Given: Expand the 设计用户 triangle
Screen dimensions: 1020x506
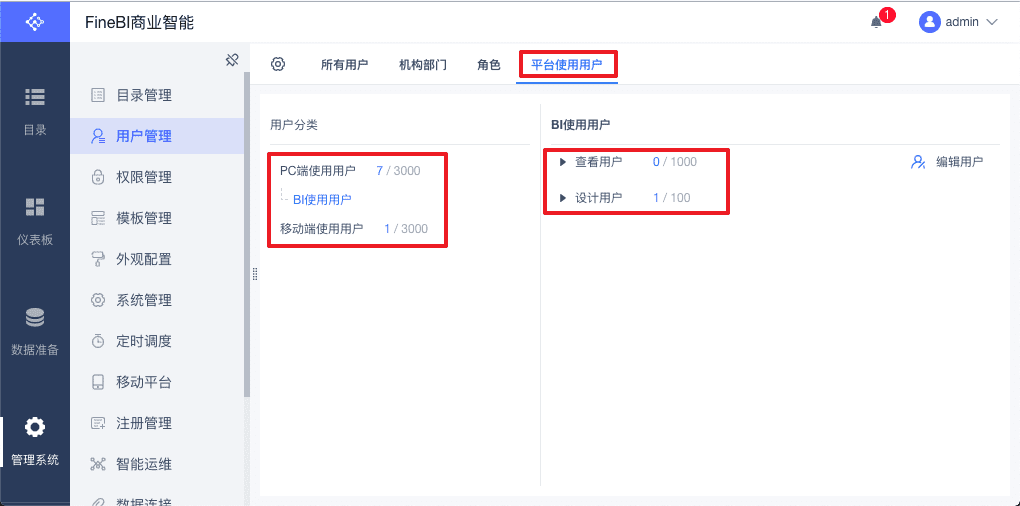Looking at the screenshot, I should [563, 198].
